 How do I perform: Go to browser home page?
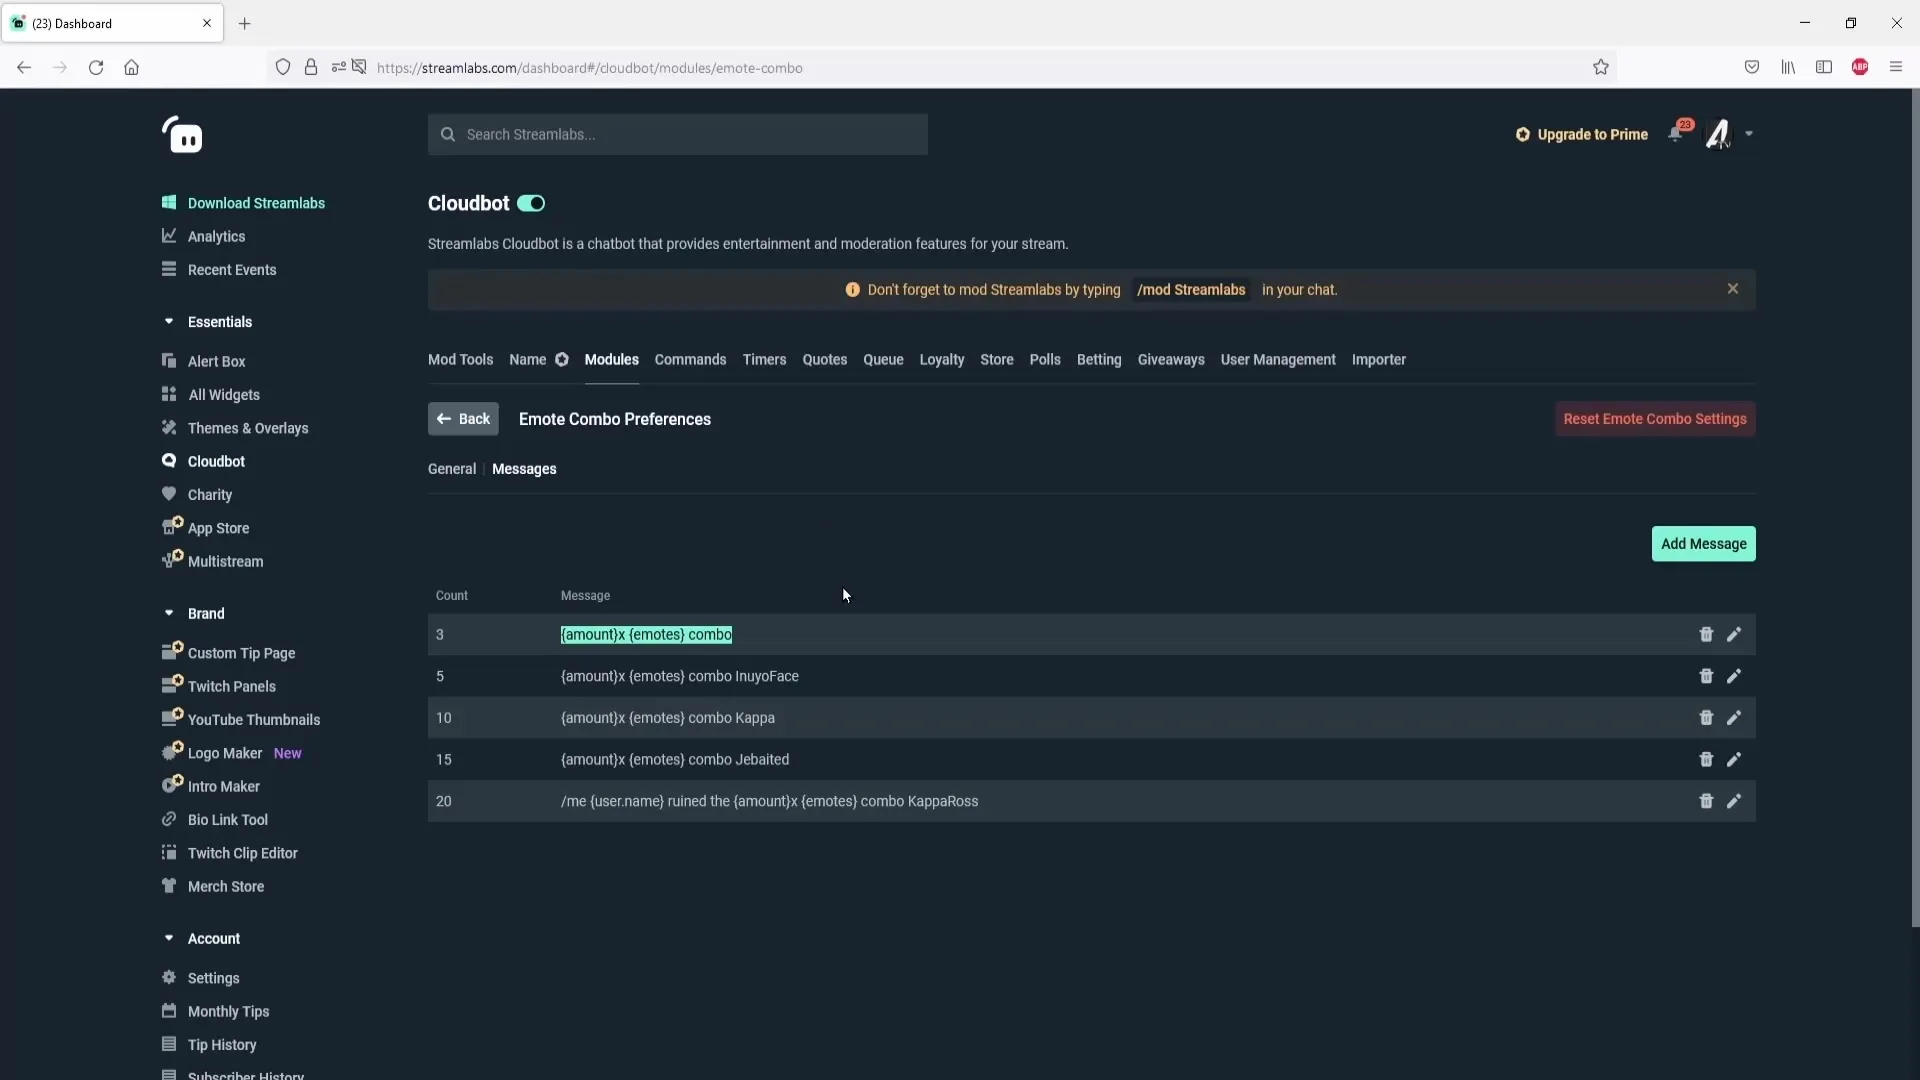131,67
